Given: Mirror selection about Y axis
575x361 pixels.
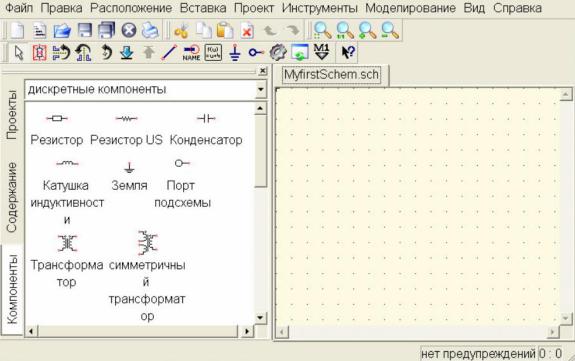Looking at the screenshot, I should pos(84,53).
